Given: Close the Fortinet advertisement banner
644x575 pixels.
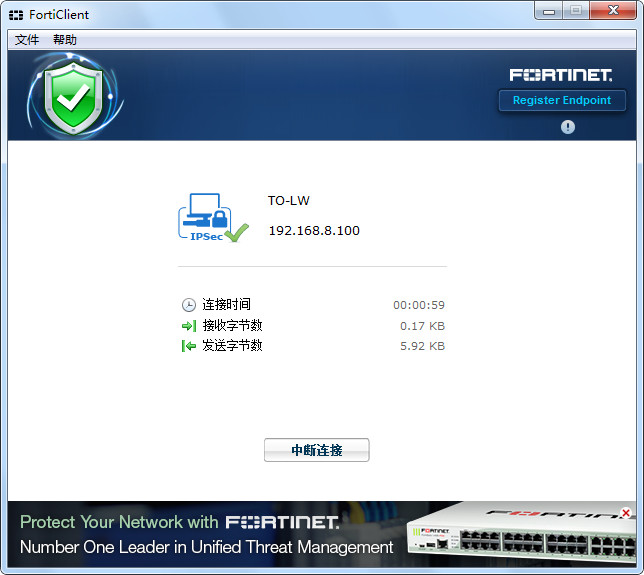Looking at the screenshot, I should click(x=626, y=513).
